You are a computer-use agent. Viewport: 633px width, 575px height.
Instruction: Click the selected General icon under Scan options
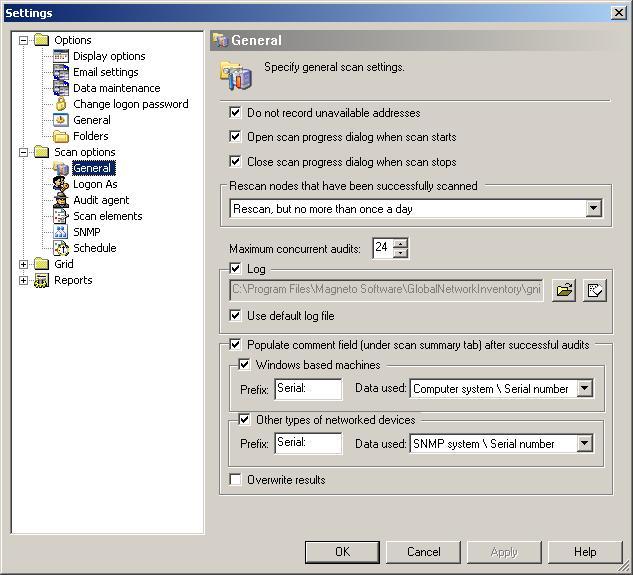[x=61, y=168]
